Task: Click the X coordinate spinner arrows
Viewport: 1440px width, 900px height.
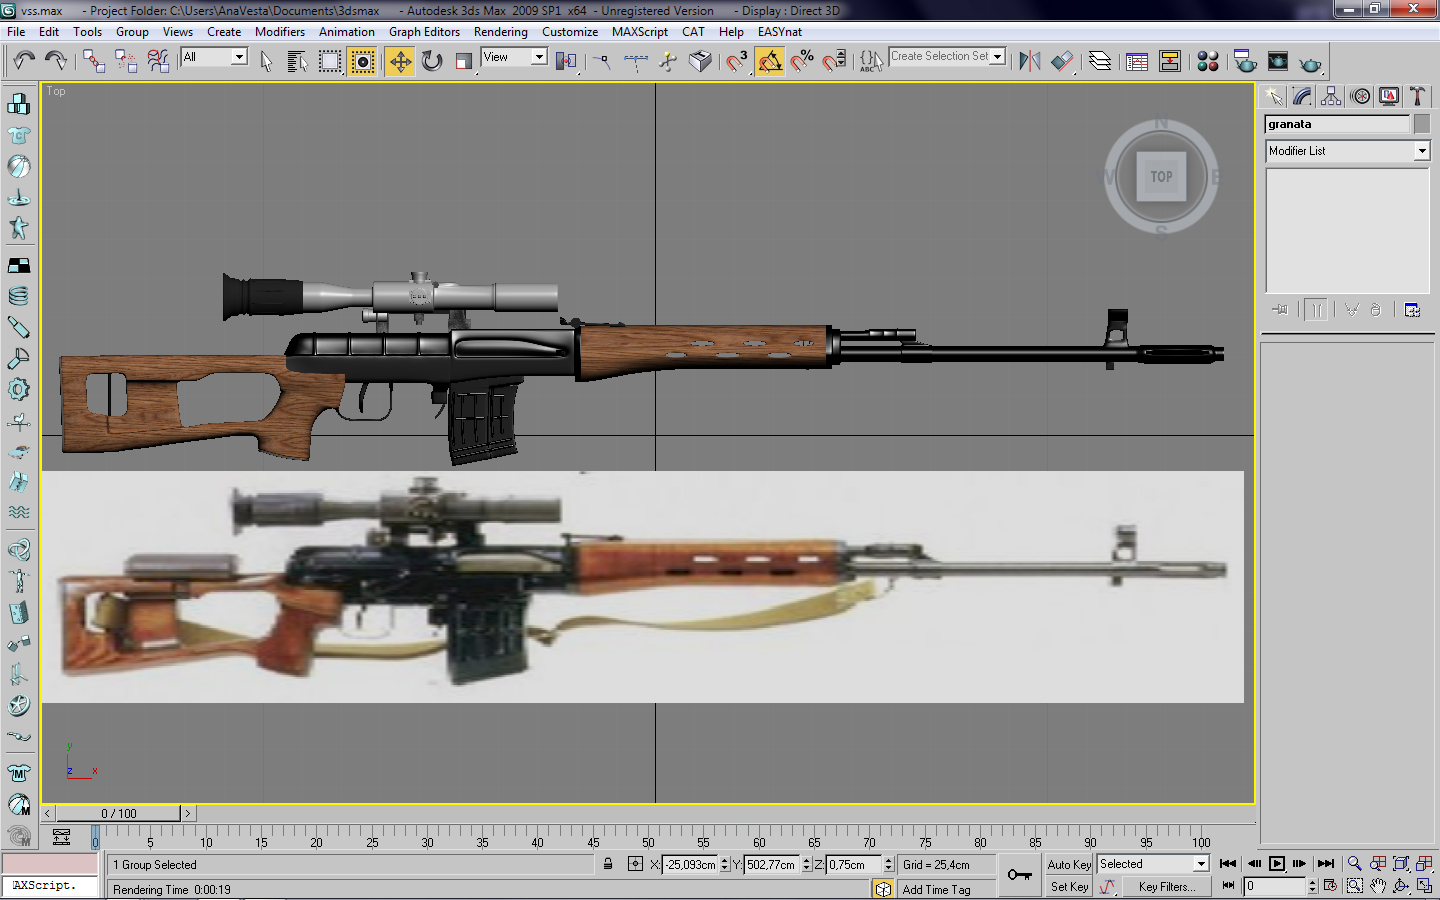Action: (x=724, y=864)
